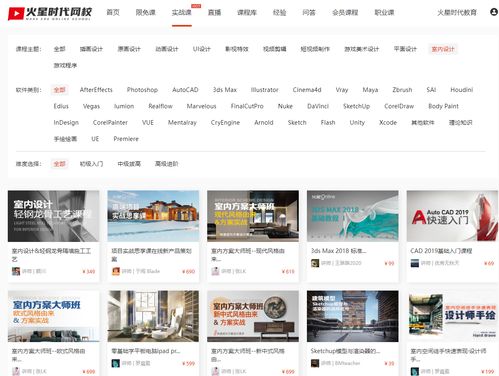Filter by Vray software
This screenshot has height=376, width=499.
(x=342, y=90)
